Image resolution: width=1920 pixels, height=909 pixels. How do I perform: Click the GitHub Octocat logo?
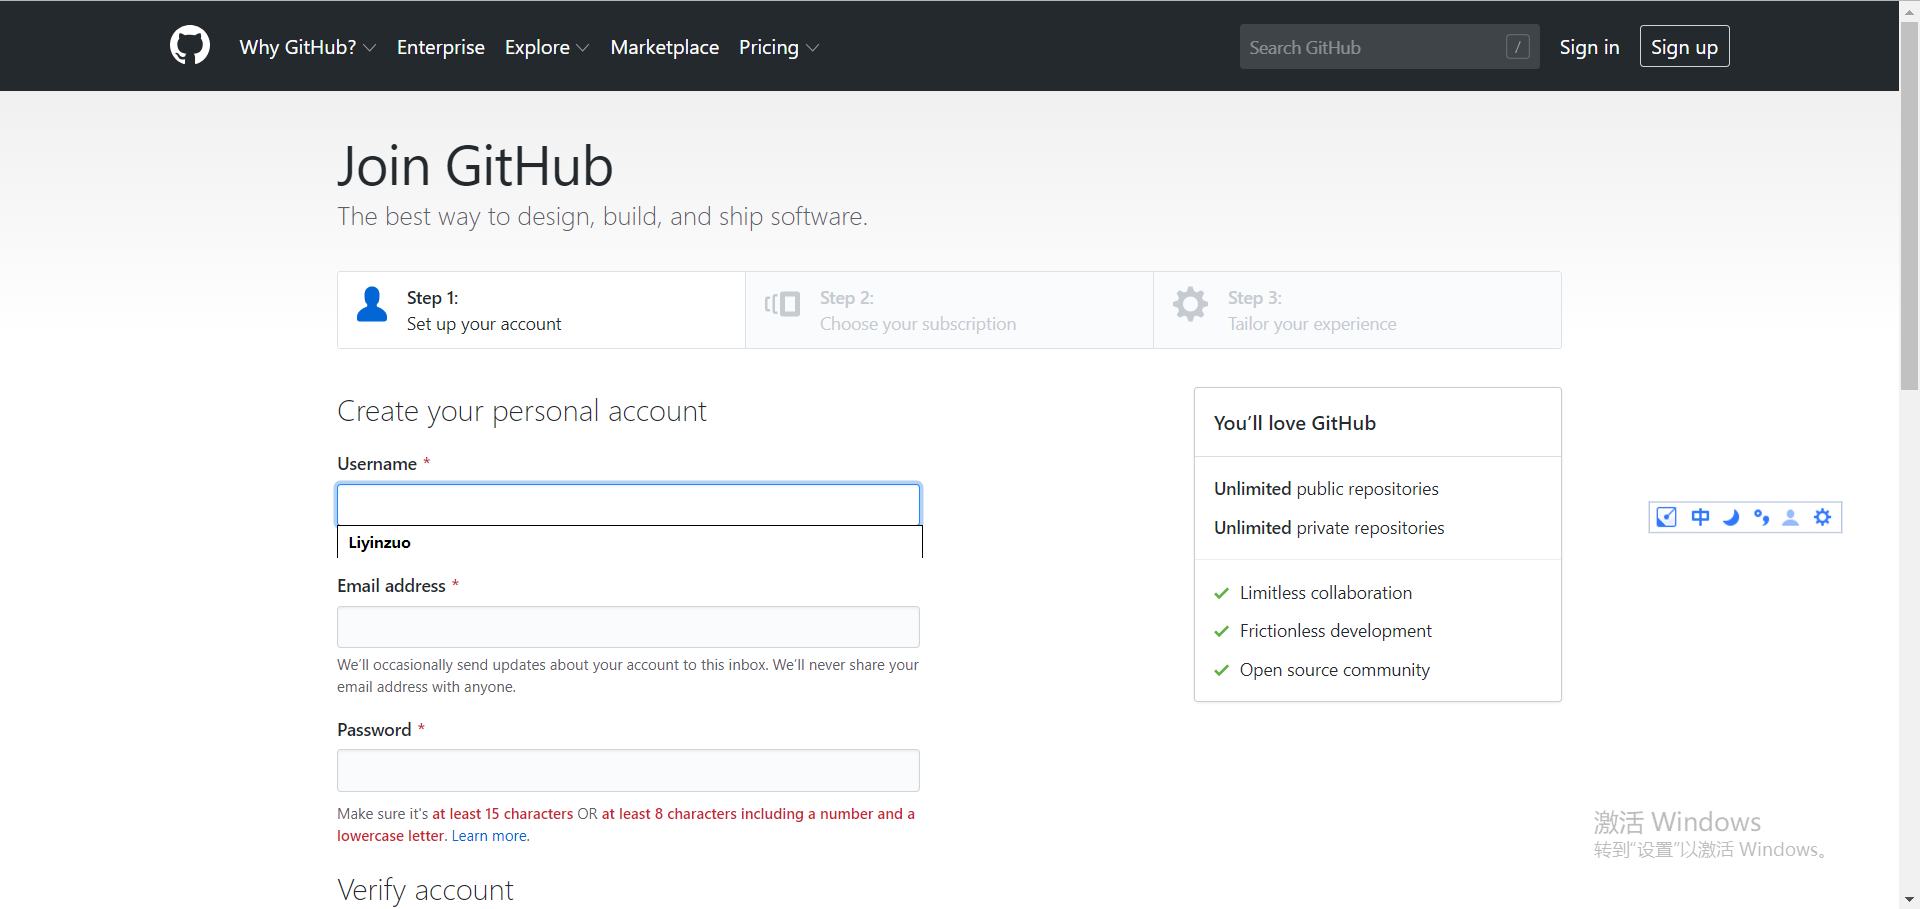190,46
